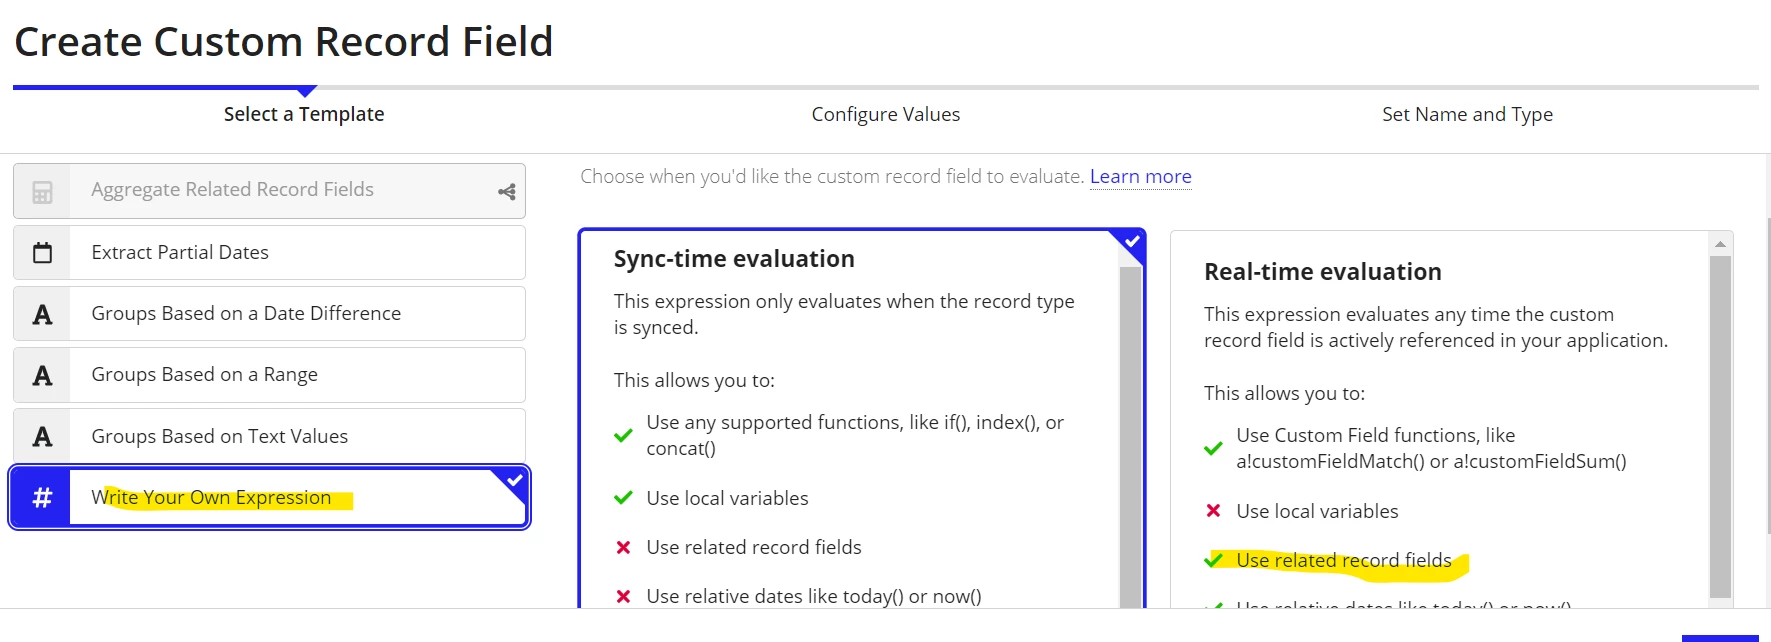Select the Real-time evaluation card
The width and height of the screenshot is (1771, 642).
1451,419
